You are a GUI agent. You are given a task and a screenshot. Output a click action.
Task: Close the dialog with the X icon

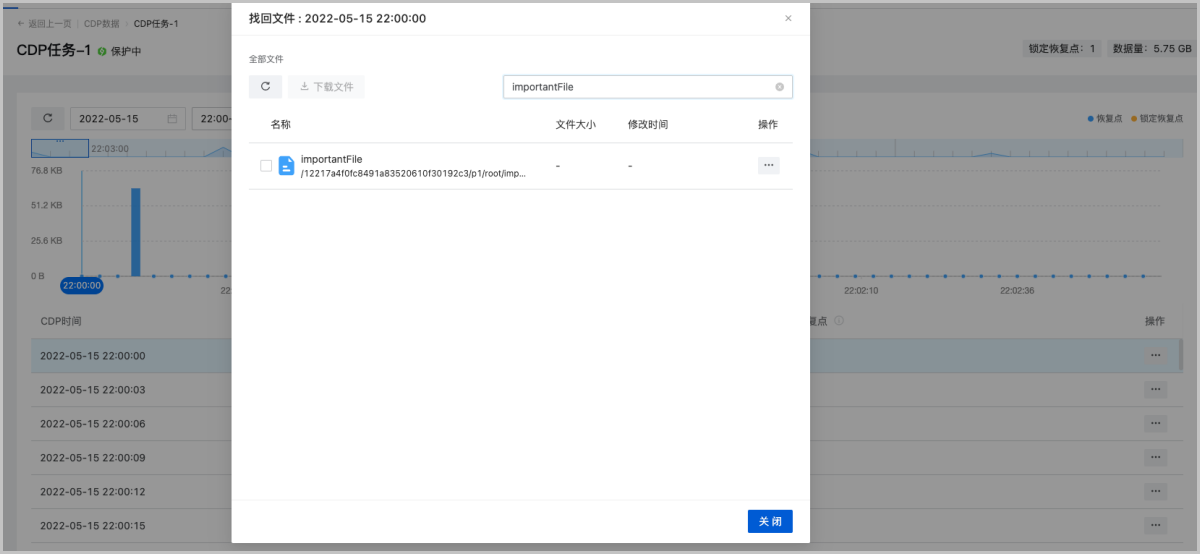click(788, 18)
